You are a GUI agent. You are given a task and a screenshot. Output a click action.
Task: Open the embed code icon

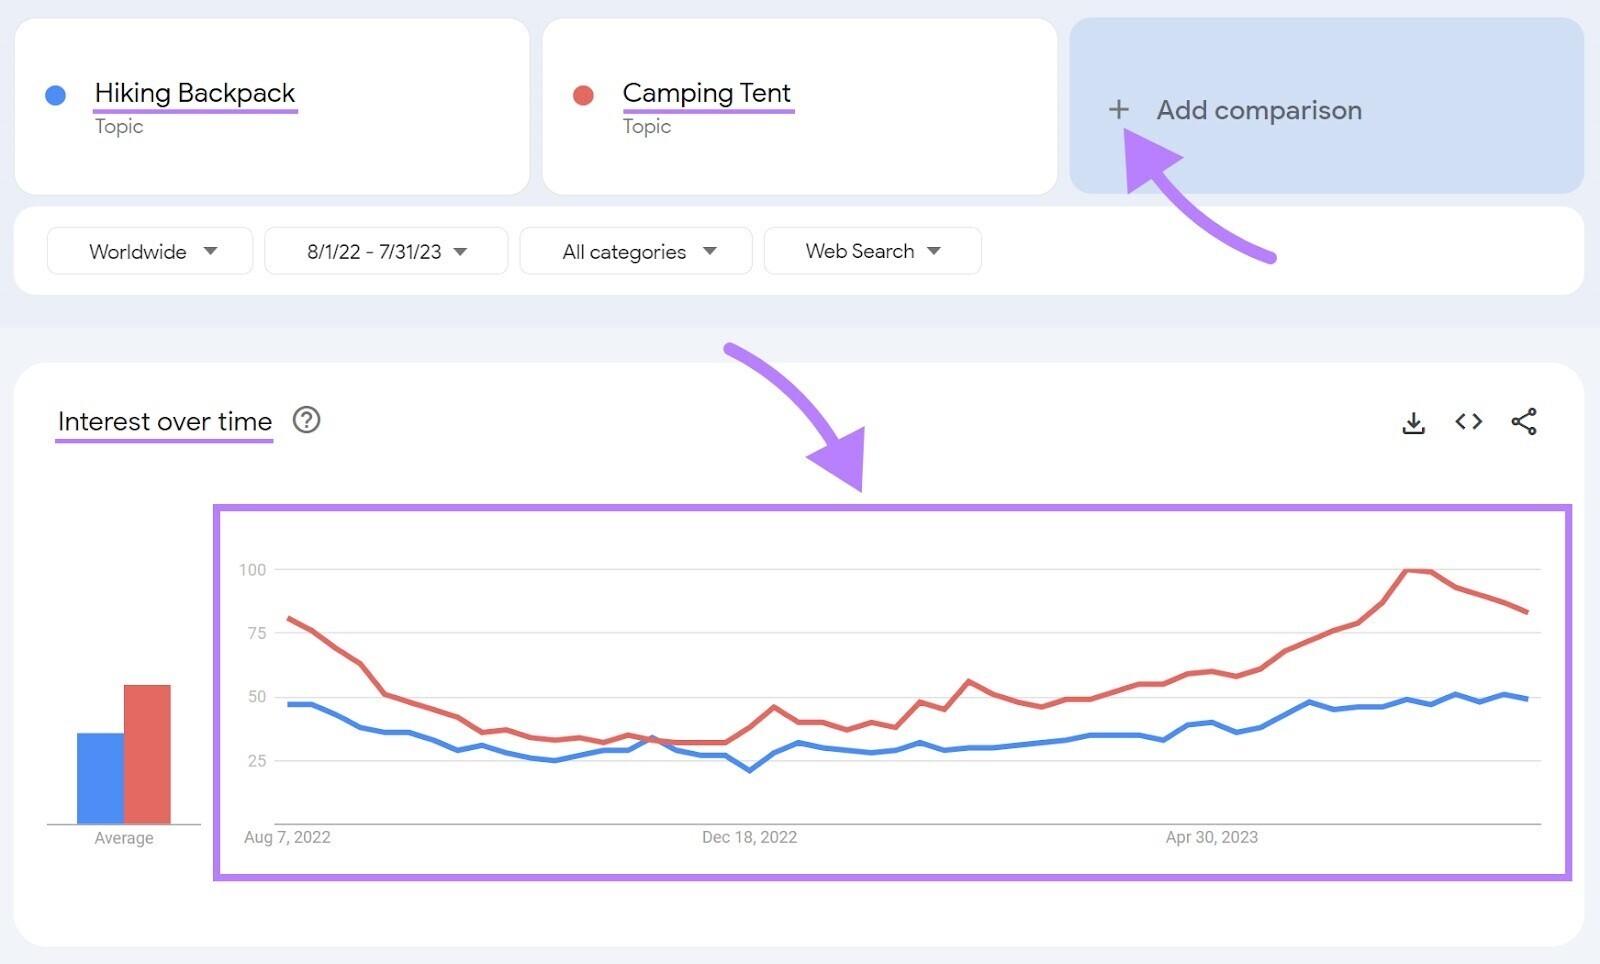tap(1468, 422)
